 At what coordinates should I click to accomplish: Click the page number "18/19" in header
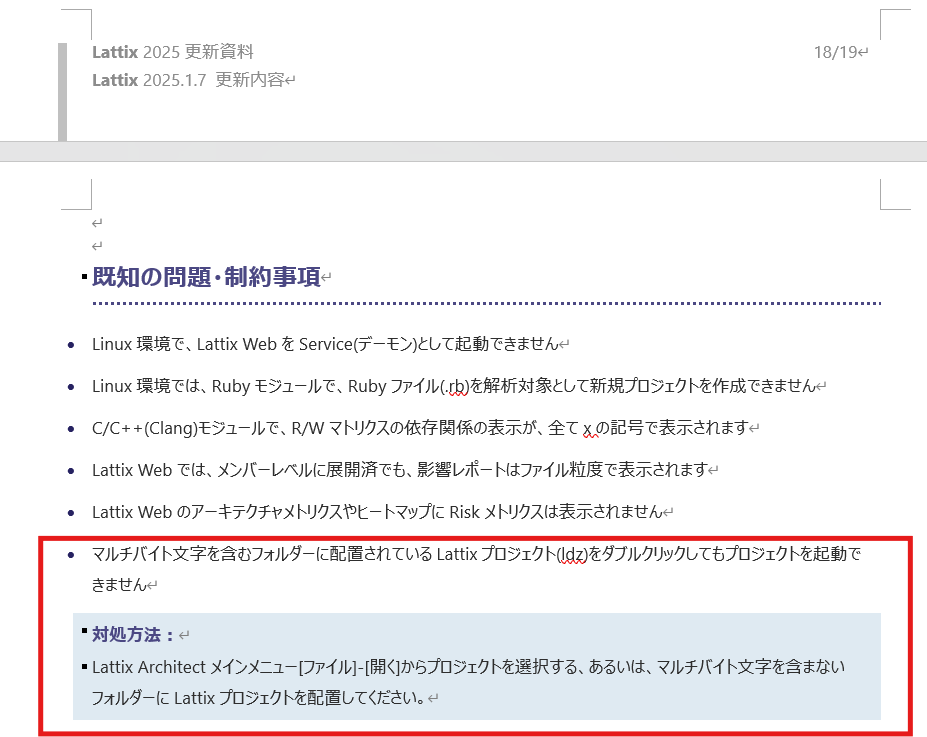click(x=835, y=52)
